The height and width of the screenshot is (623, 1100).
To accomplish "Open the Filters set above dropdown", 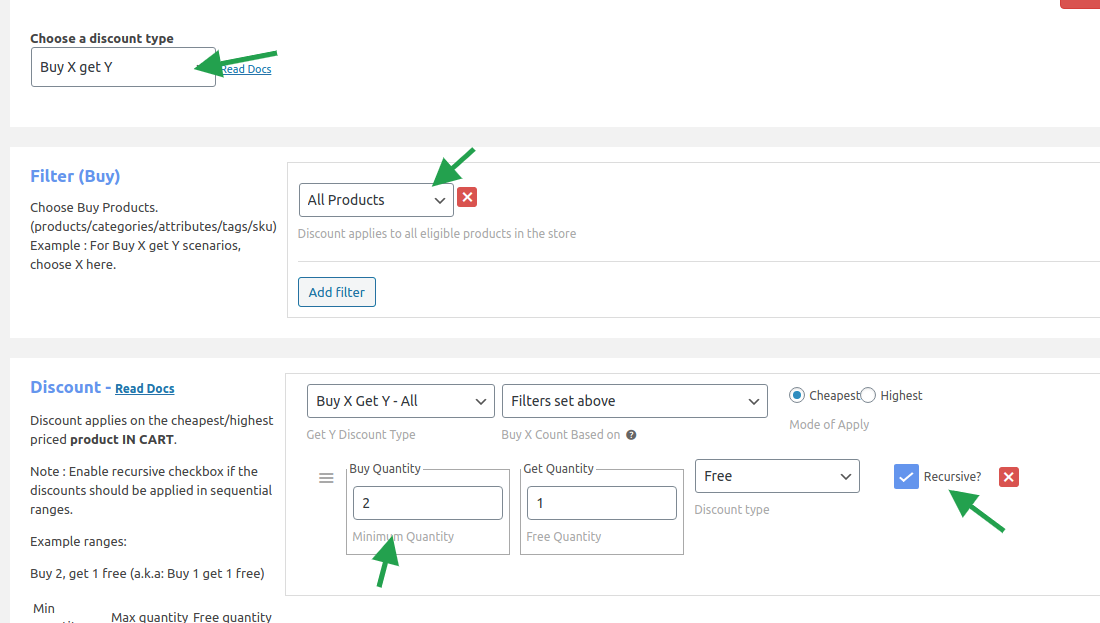I will coord(634,401).
